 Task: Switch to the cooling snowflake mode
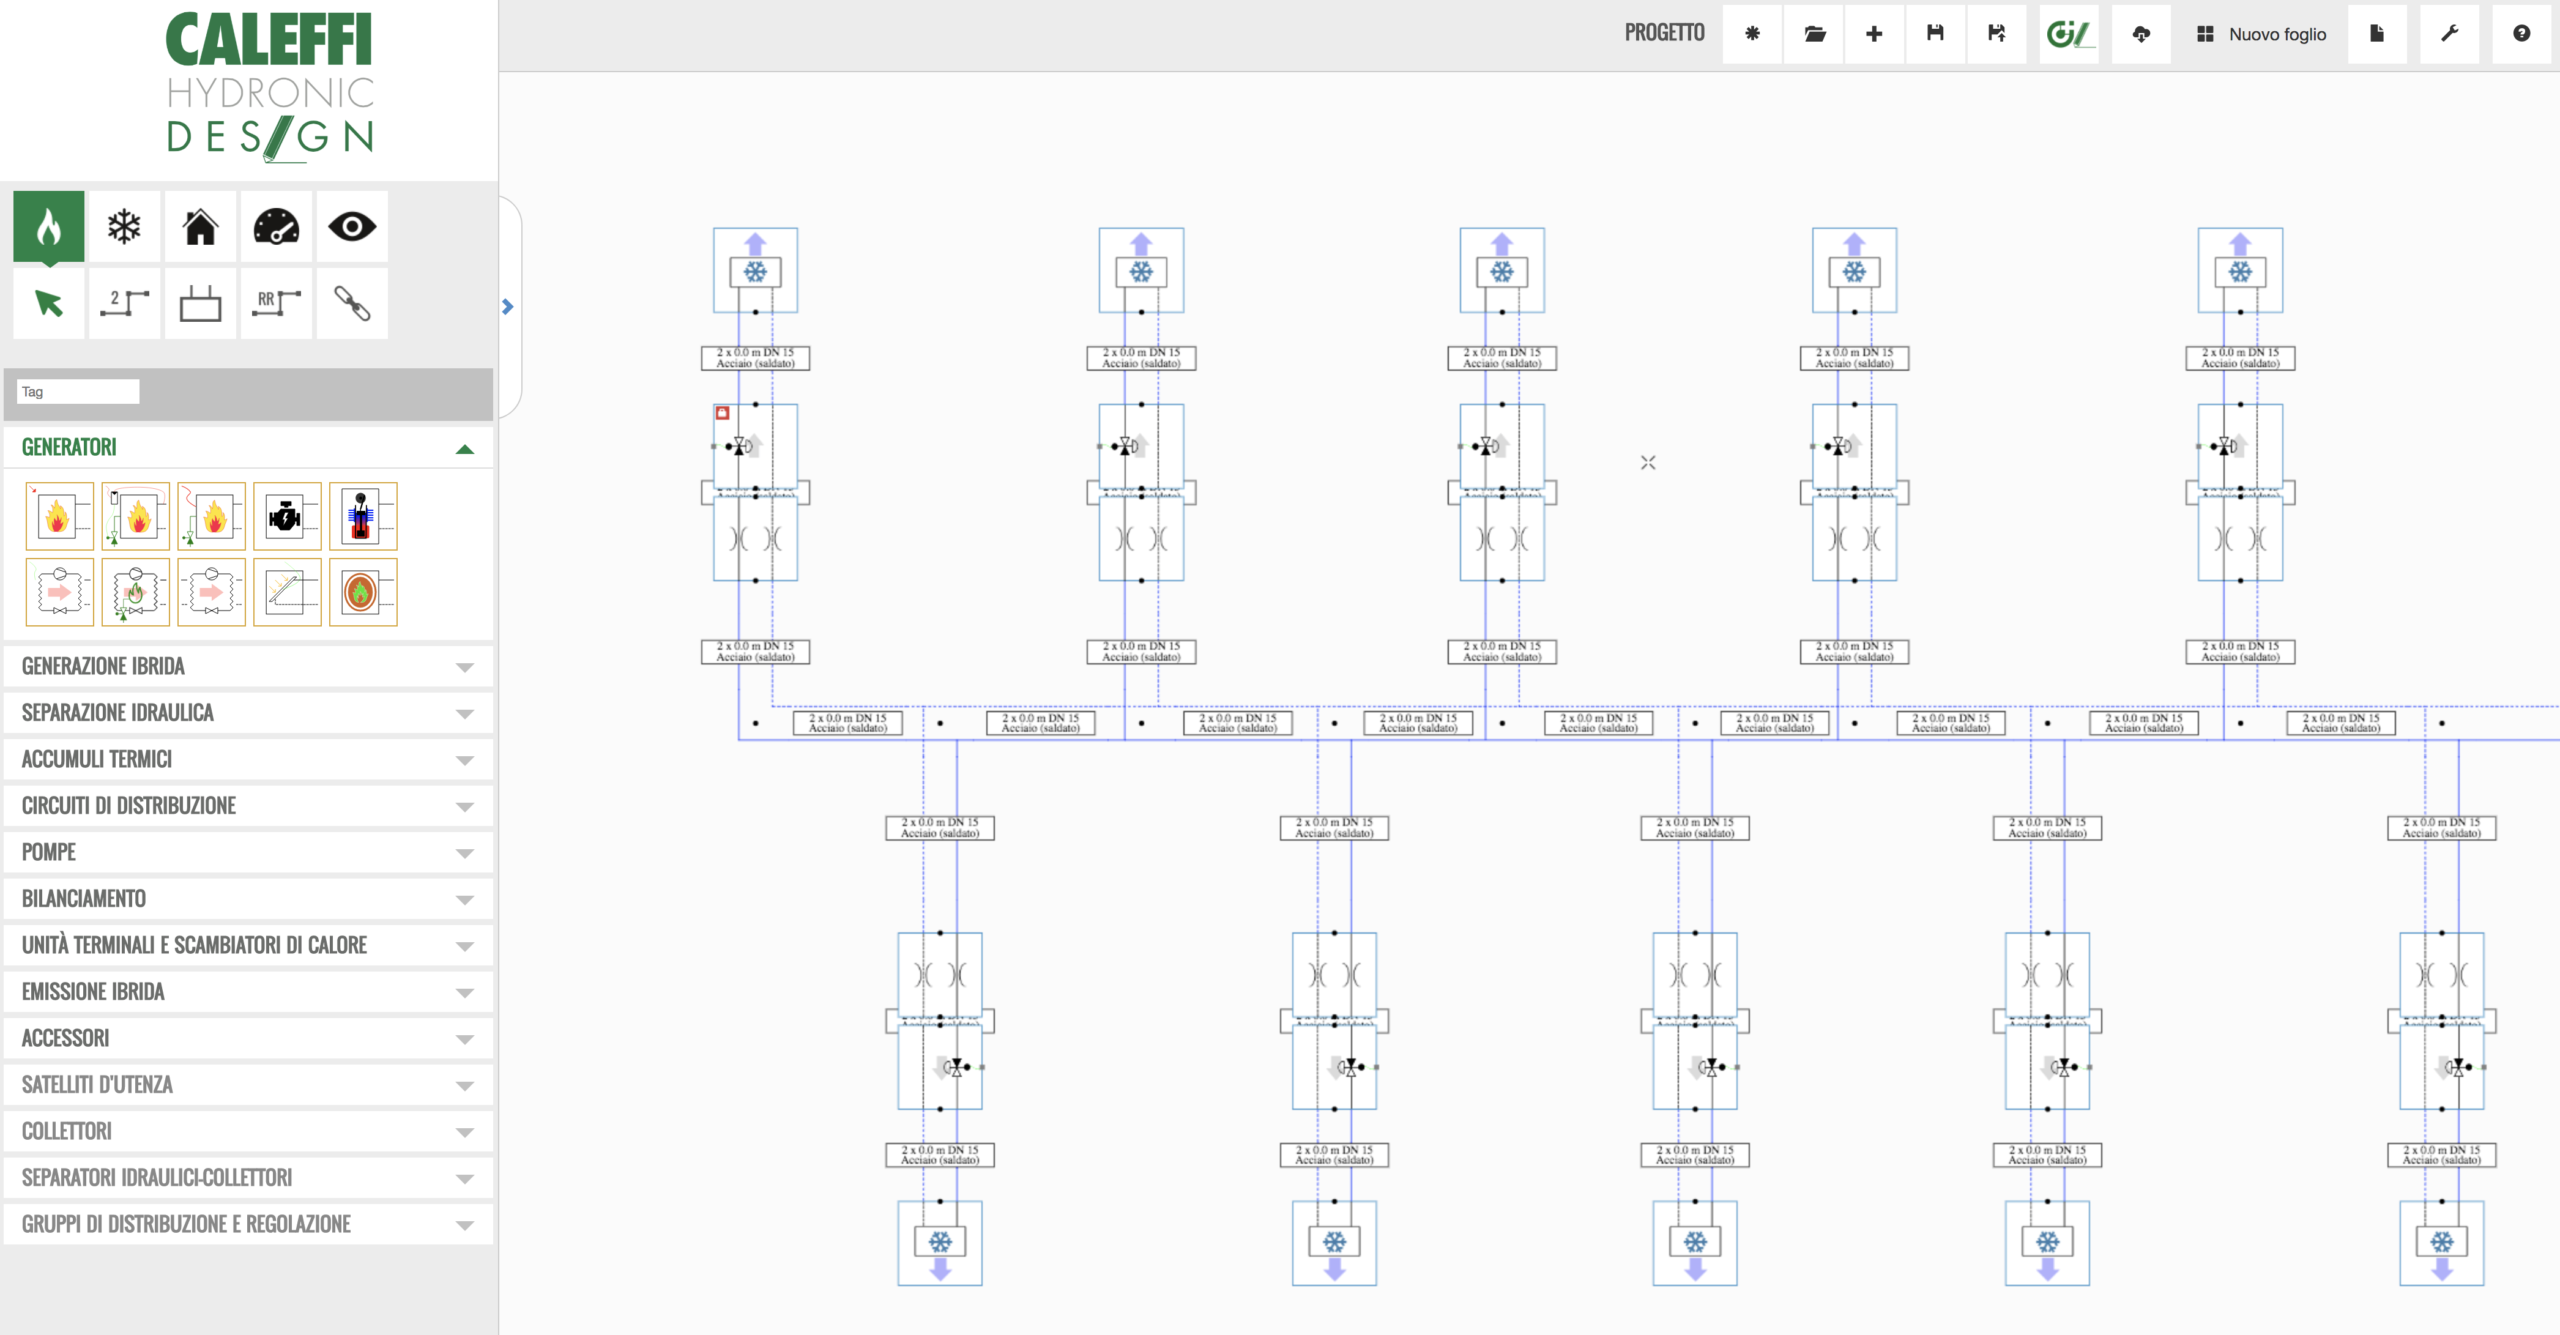pyautogui.click(x=124, y=227)
